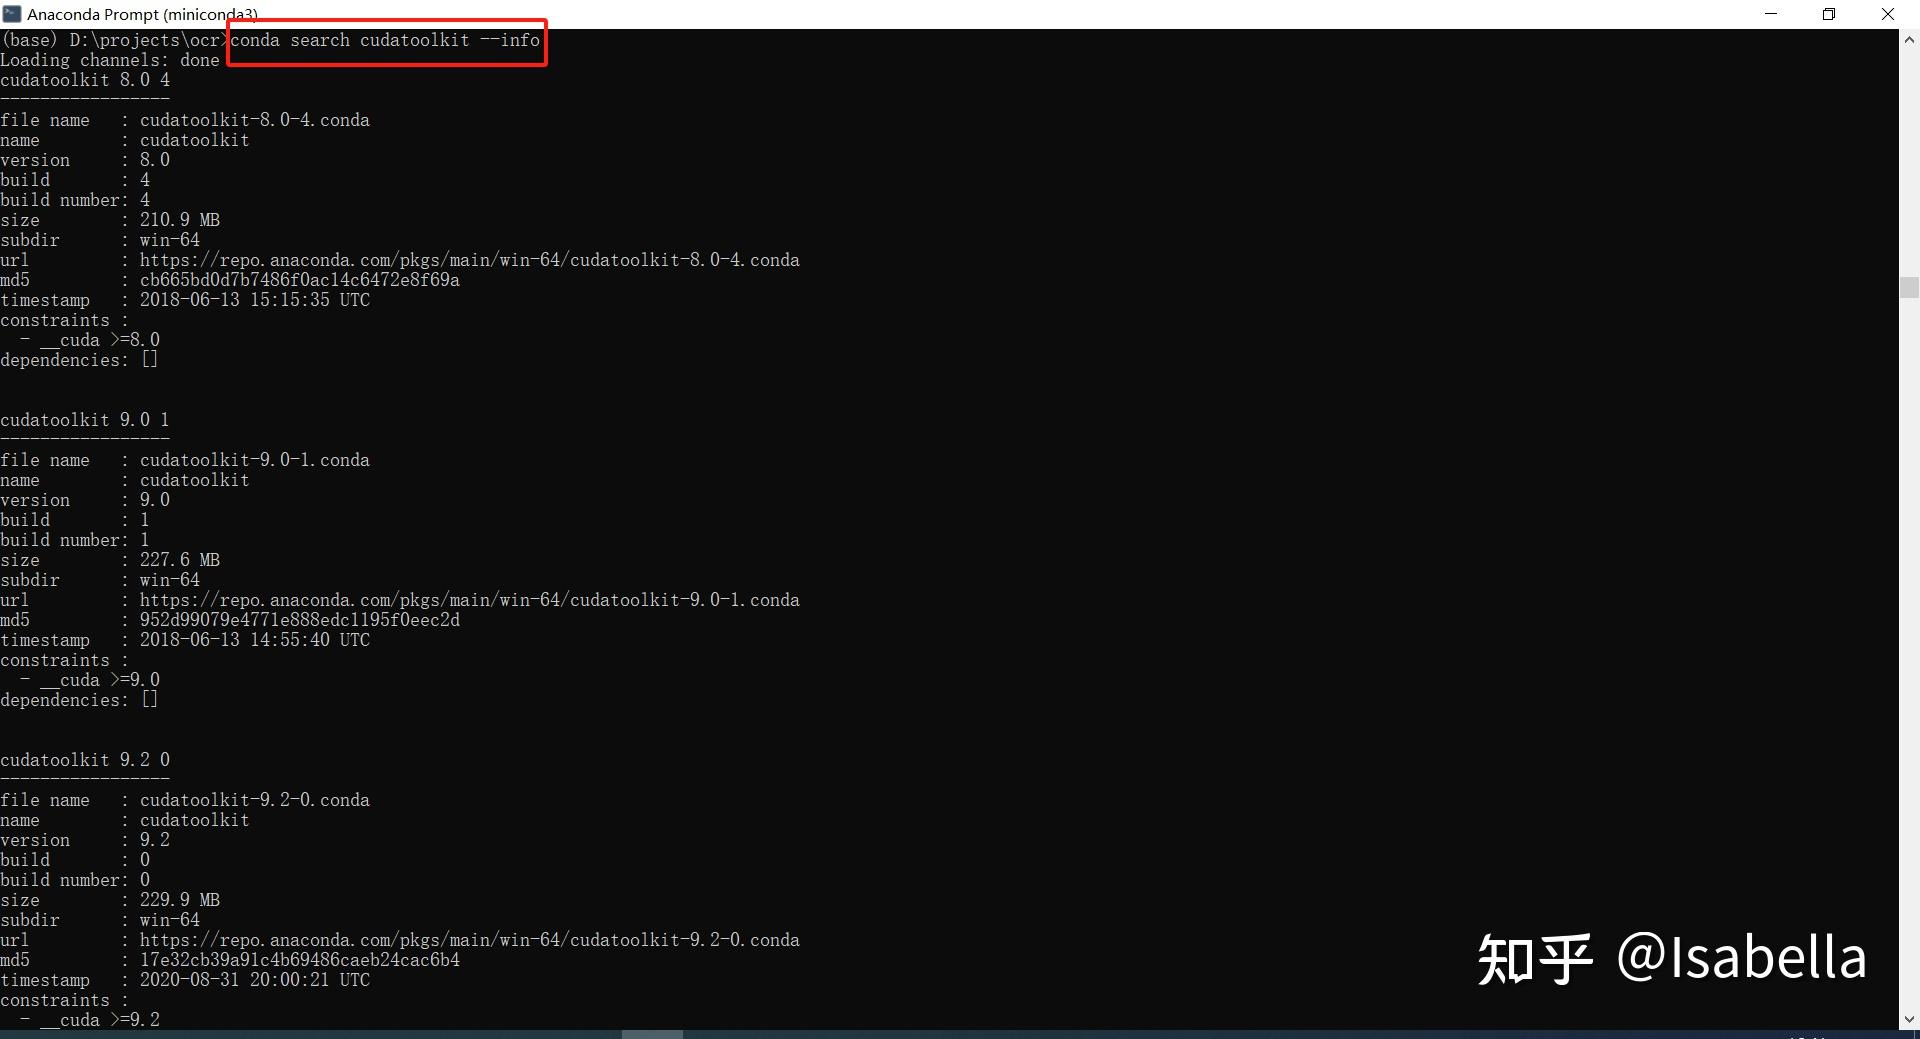
Task: Click file name 'cudatoolkit-9.0-1.conda'
Action: click(x=255, y=460)
